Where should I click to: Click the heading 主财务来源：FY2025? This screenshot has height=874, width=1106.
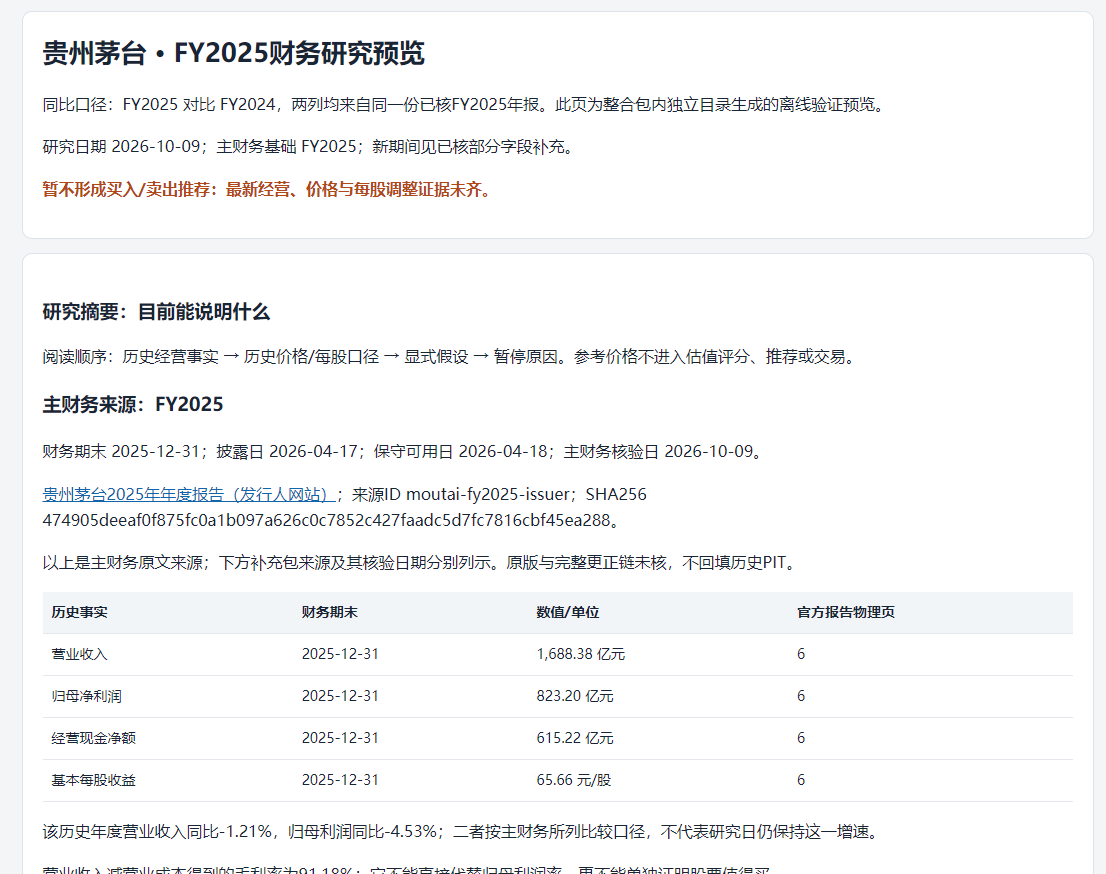click(x=133, y=405)
